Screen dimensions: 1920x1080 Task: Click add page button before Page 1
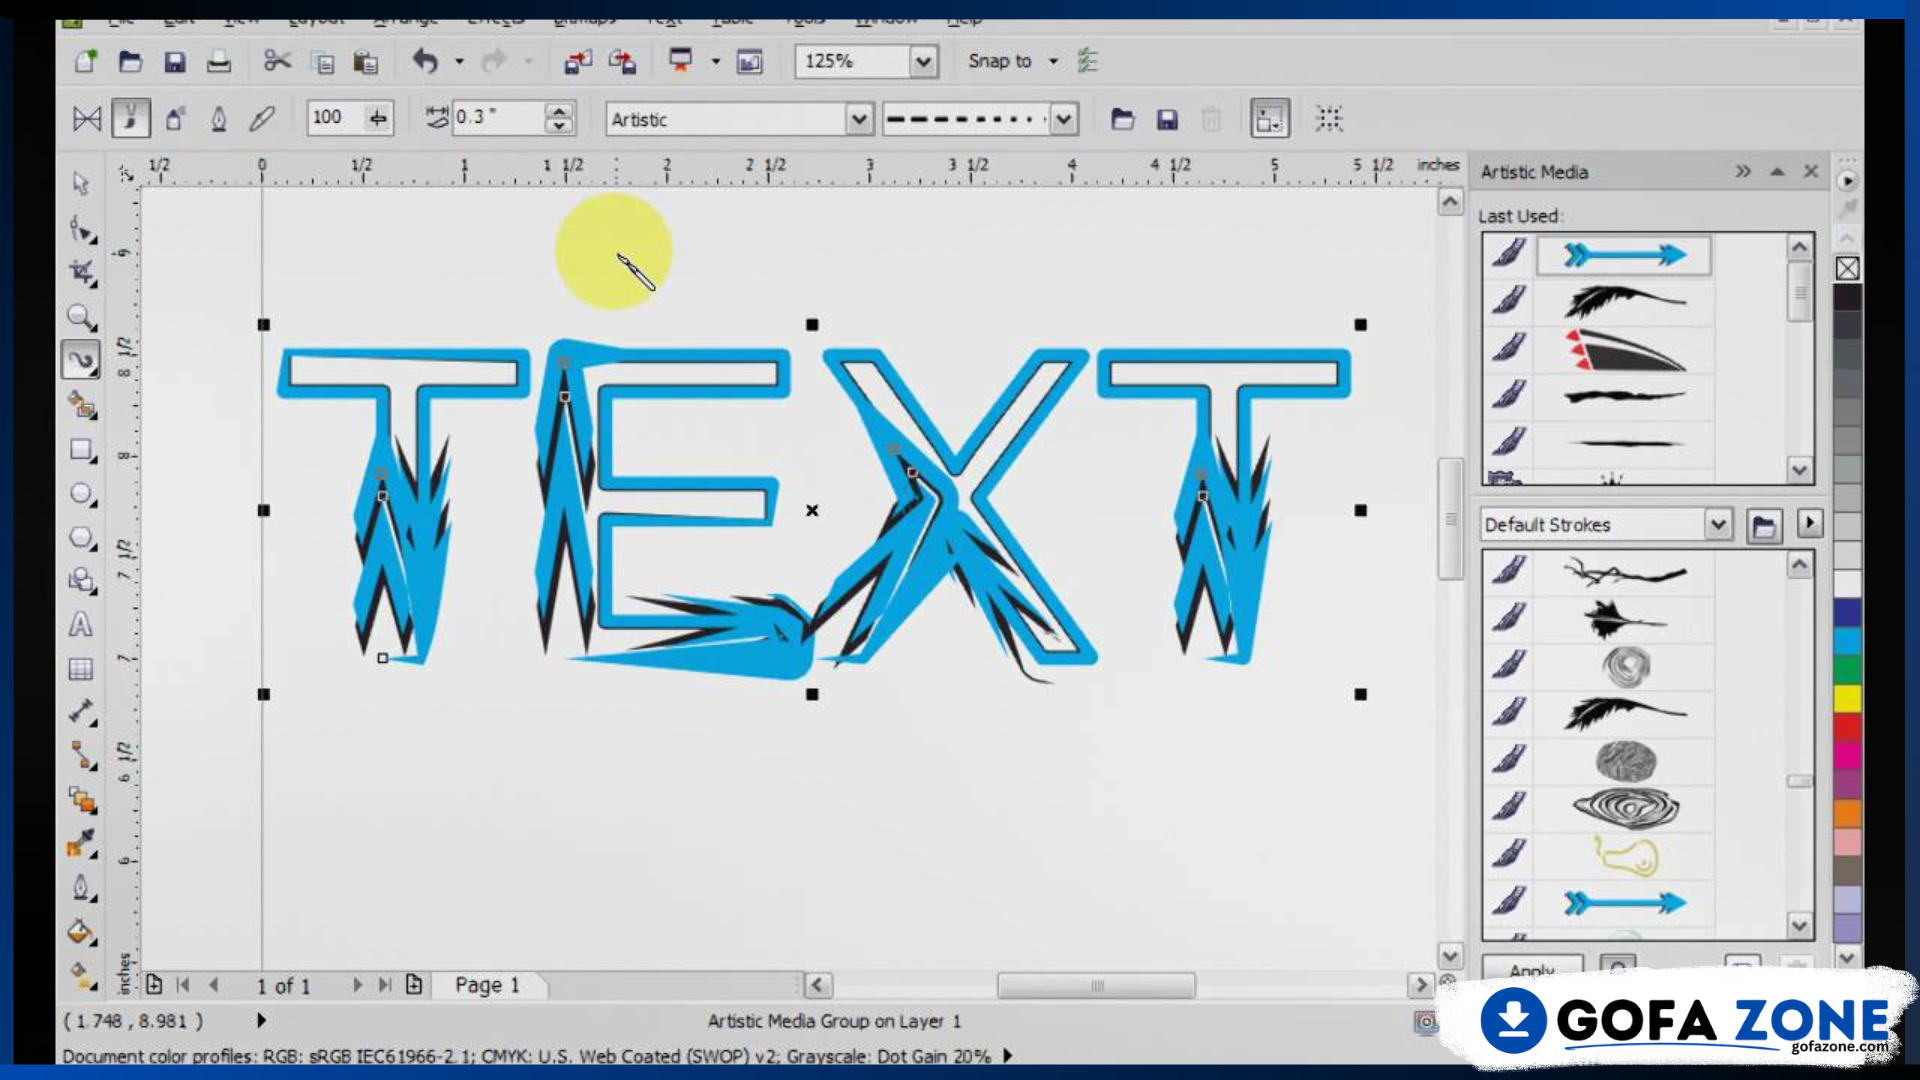pos(154,985)
